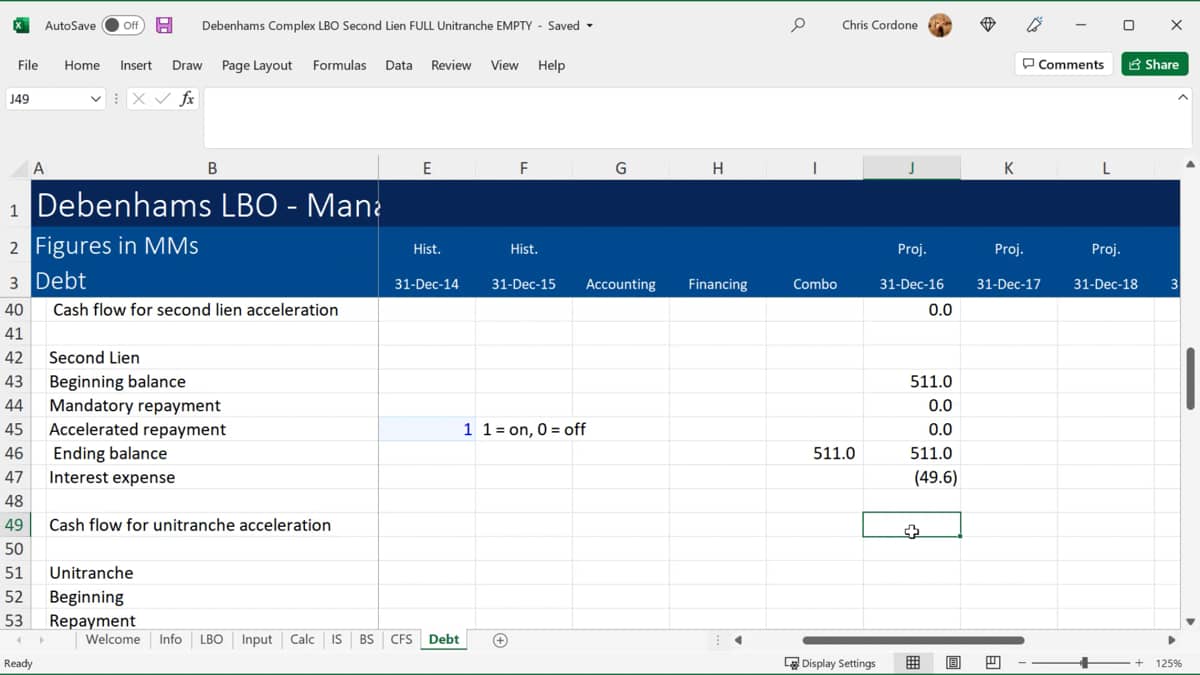This screenshot has width=1200, height=675.
Task: Click the horizontal scrollbar thumb
Action: 913,640
